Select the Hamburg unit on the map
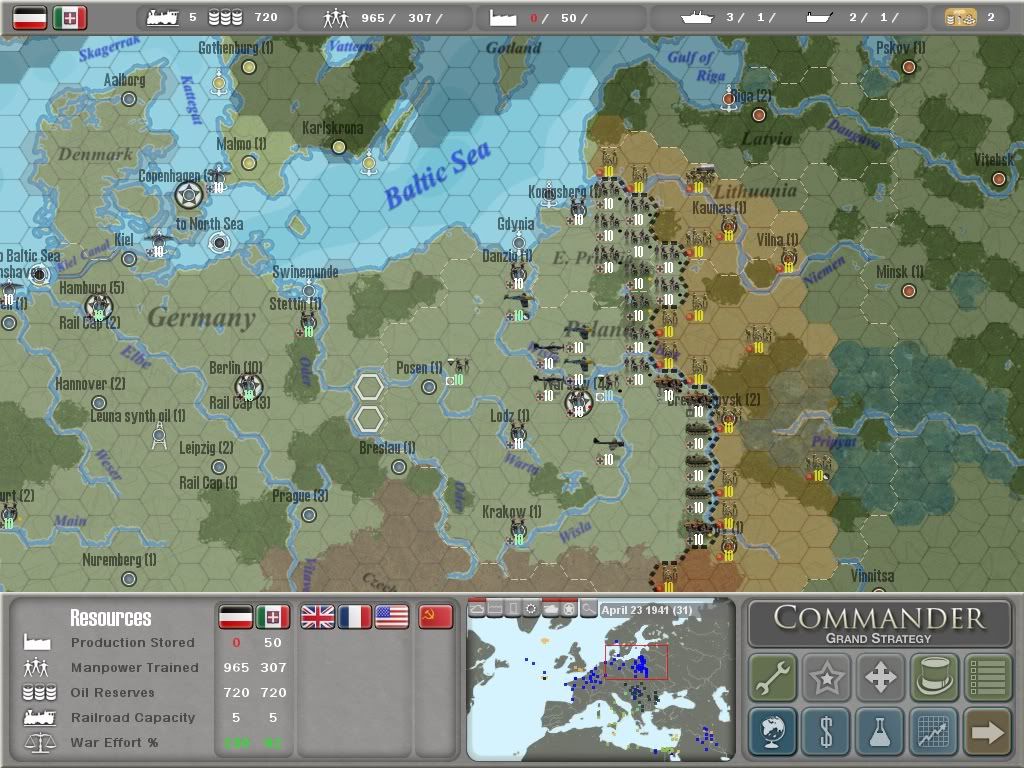 99,307
